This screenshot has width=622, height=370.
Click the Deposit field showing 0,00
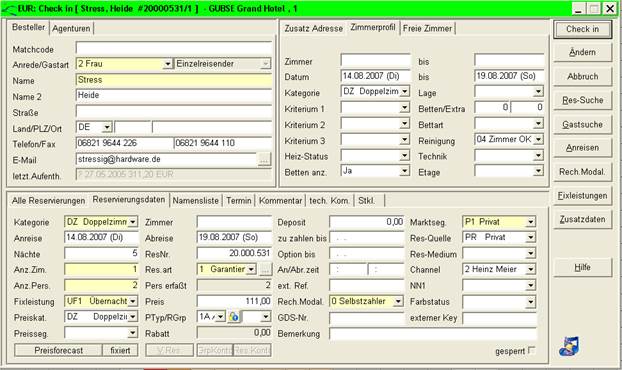367,222
